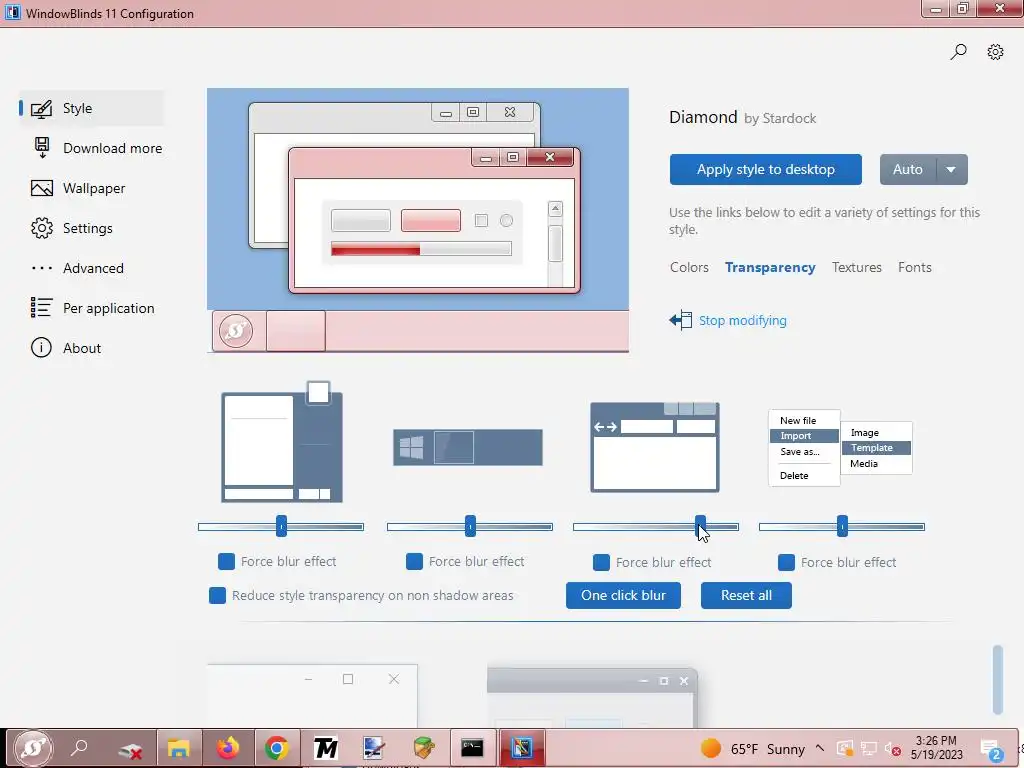Open the M app on taskbar

click(325, 748)
